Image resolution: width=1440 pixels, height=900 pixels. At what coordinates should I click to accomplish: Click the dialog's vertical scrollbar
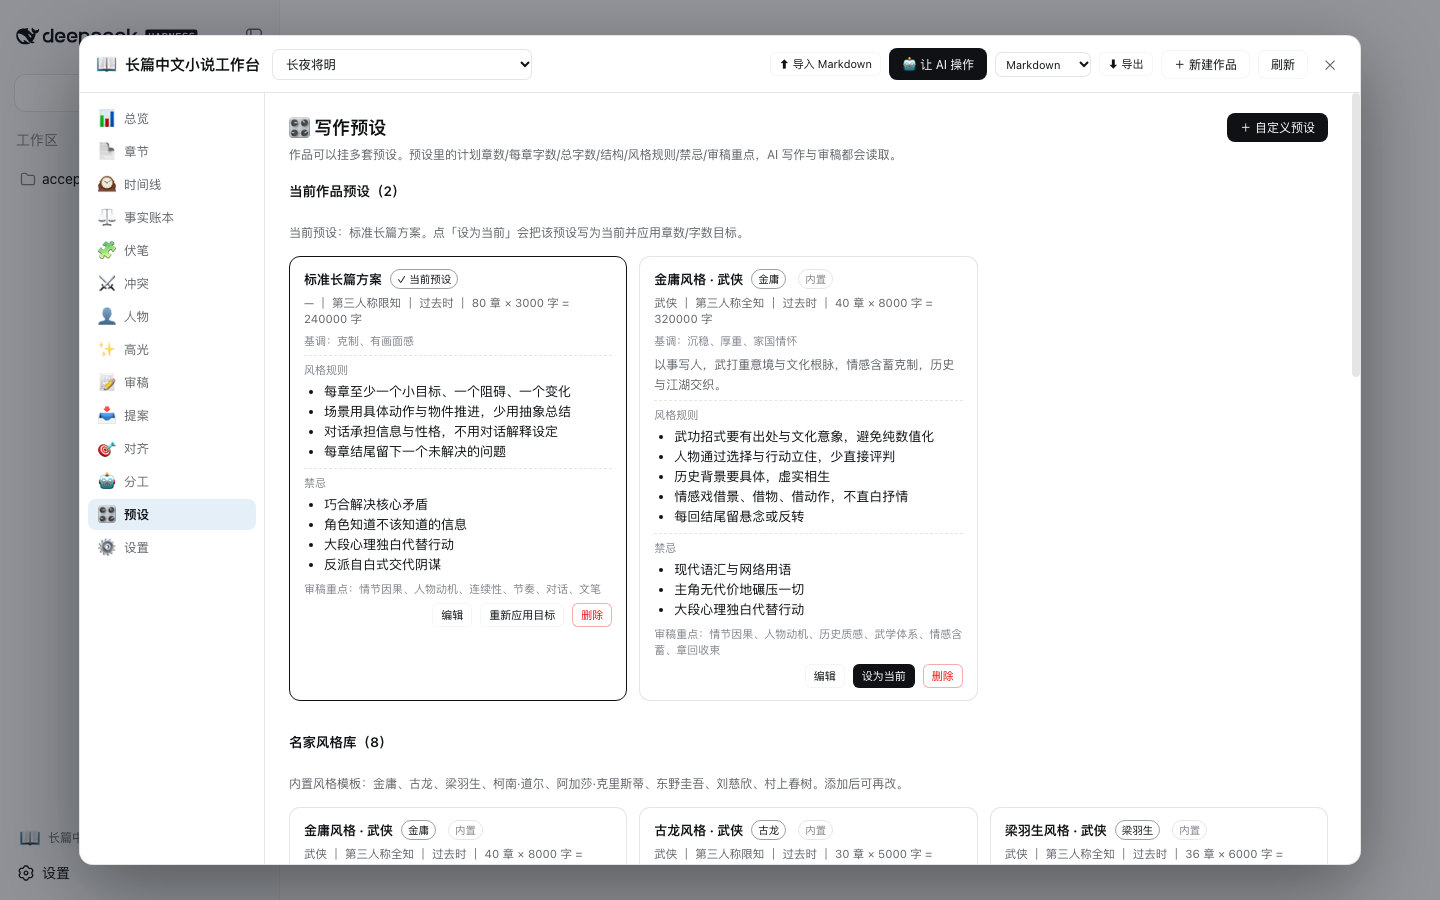pyautogui.click(x=1356, y=235)
